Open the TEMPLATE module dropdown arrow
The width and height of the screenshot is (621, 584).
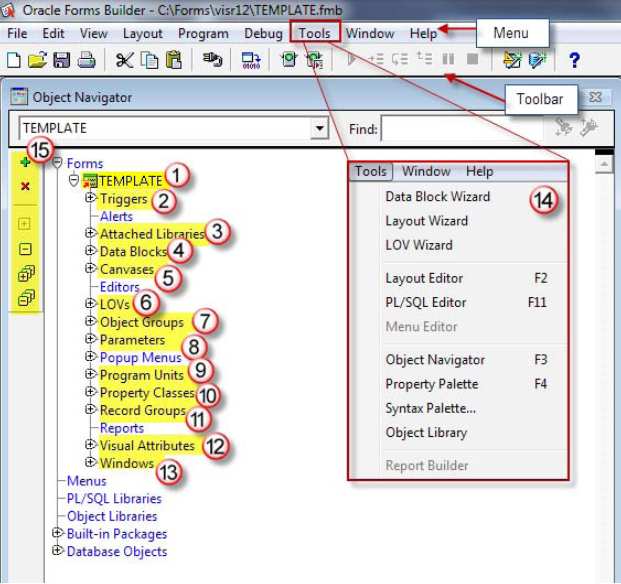click(x=319, y=128)
